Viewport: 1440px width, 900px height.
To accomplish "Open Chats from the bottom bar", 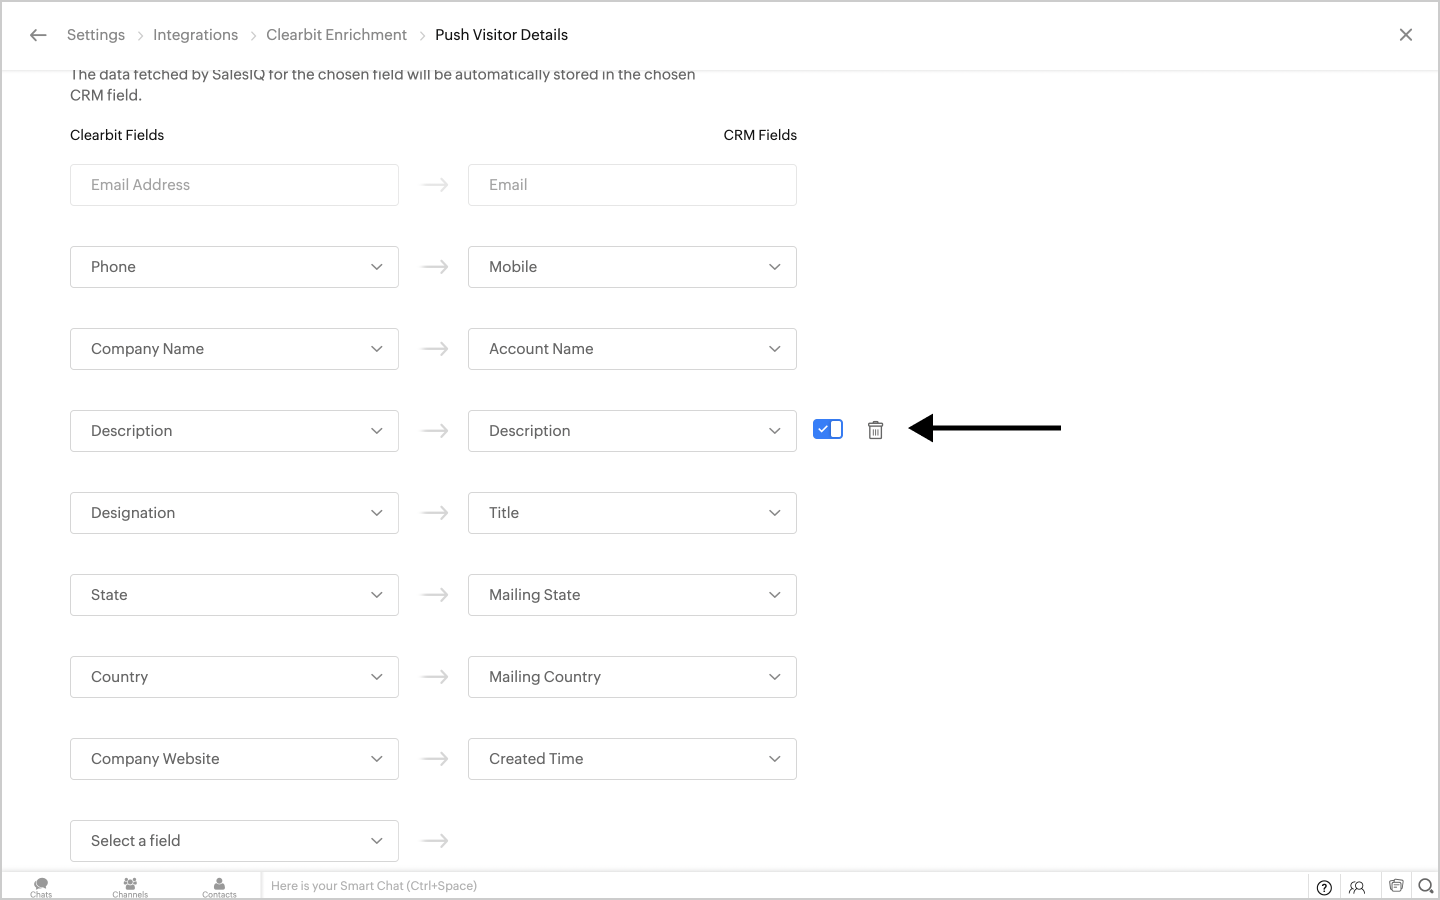I will tap(41, 886).
